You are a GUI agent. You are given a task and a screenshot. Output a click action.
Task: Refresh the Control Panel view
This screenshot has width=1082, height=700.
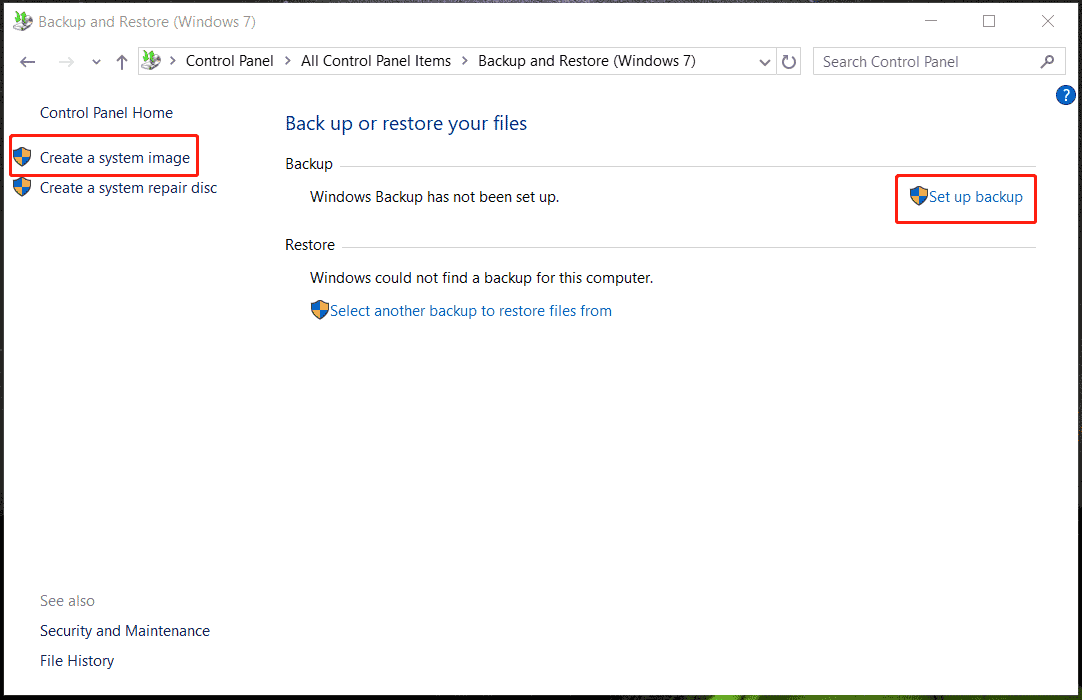[x=789, y=62]
